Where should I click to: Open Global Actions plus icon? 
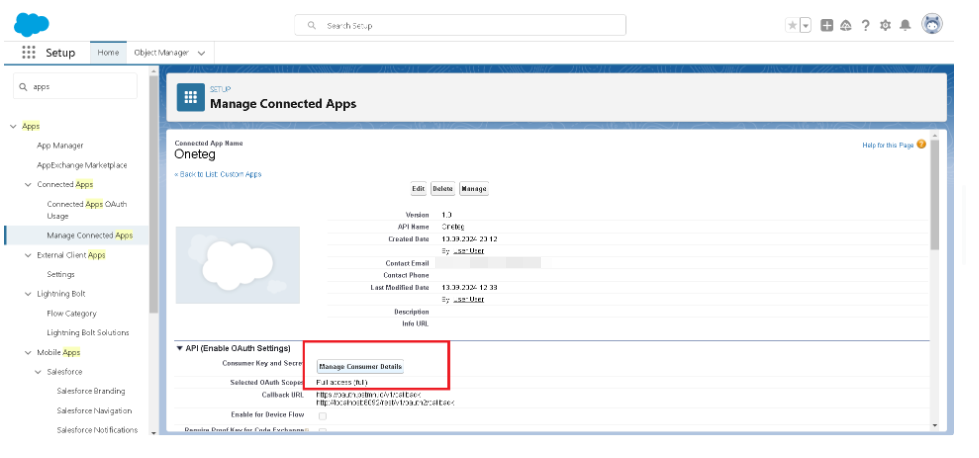click(x=827, y=26)
